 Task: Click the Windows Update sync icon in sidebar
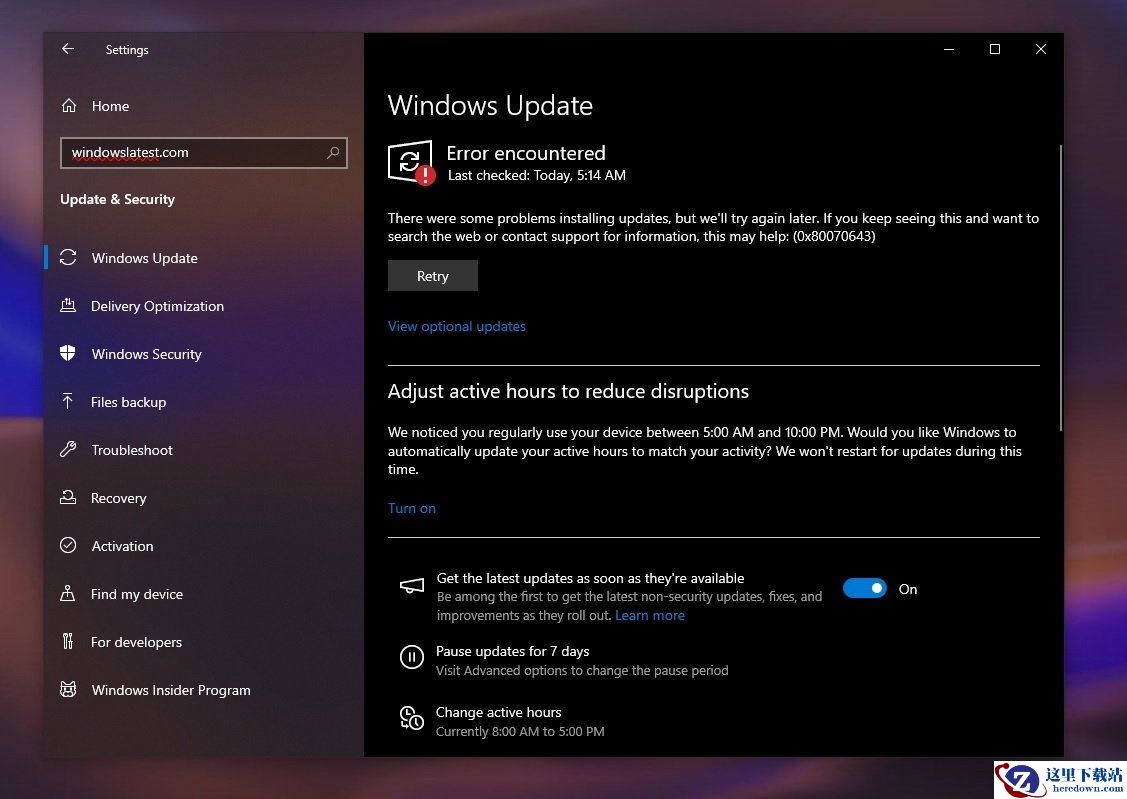pyautogui.click(x=68, y=257)
